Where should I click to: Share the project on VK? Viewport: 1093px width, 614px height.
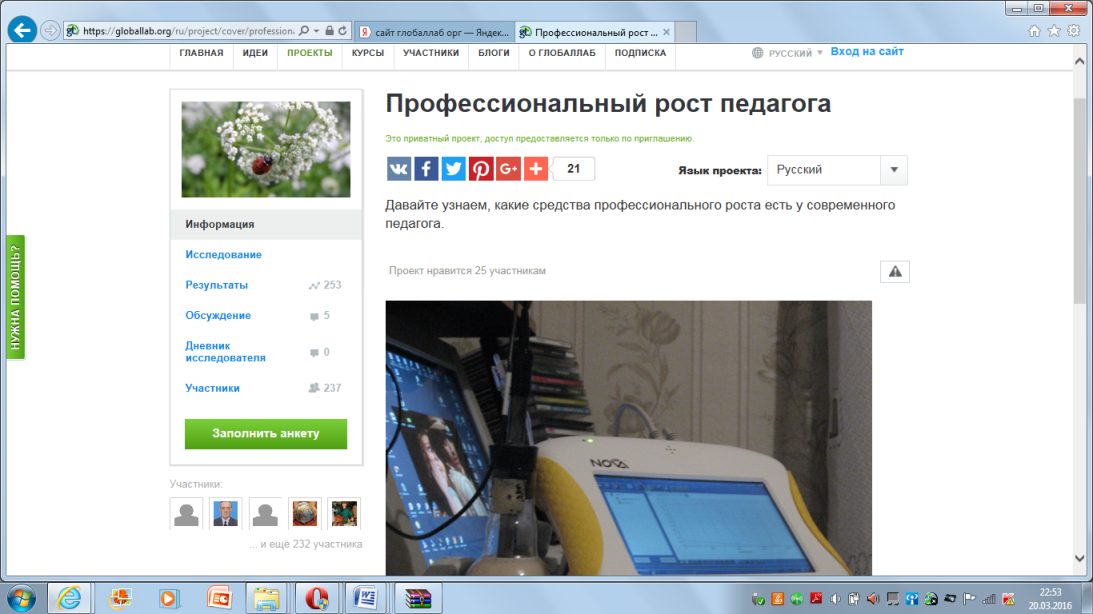[x=398, y=169]
